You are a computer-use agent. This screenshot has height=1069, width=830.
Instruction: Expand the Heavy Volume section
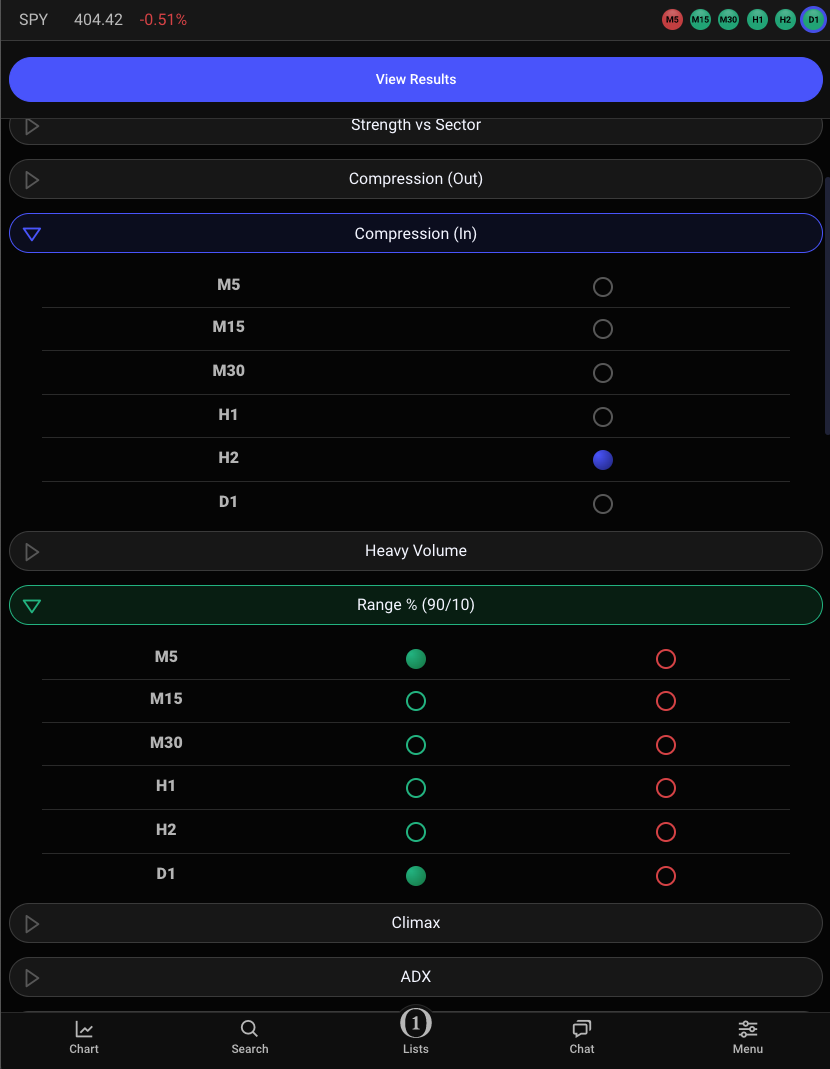416,551
